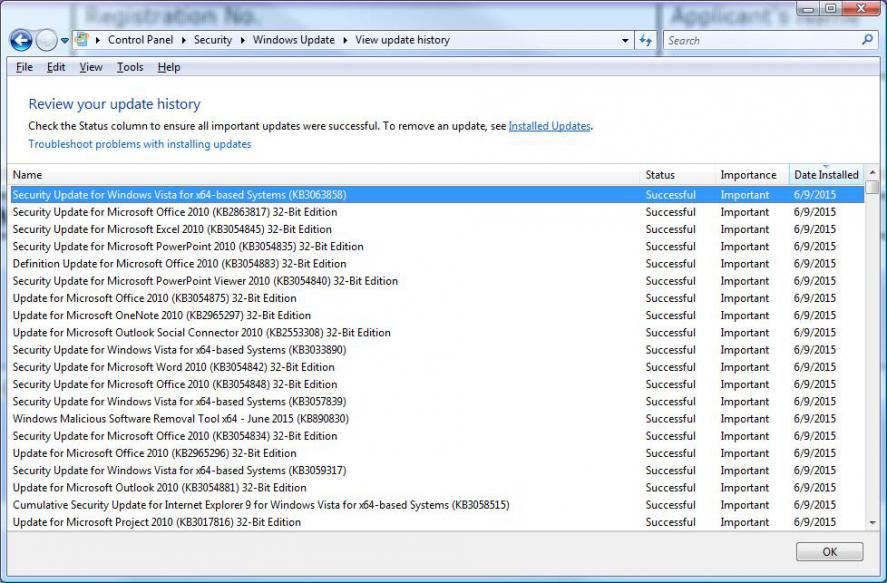This screenshot has width=887, height=583.
Task: Open the Tools menu
Action: click(130, 67)
